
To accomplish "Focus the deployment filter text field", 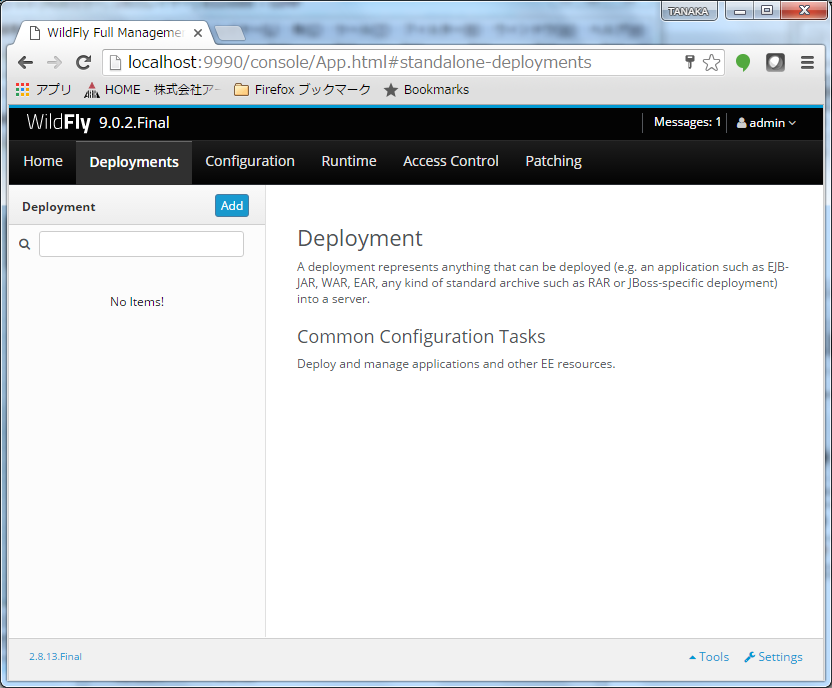I will (x=141, y=244).
